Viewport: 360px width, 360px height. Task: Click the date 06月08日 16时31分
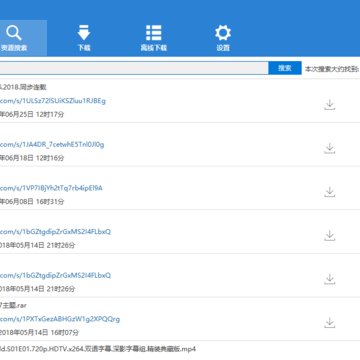[x=32, y=202]
